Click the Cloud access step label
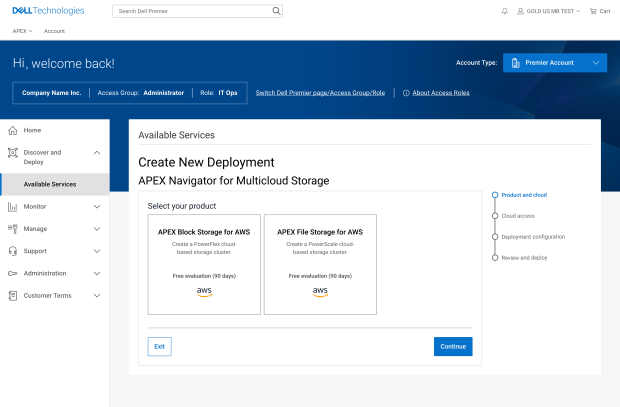This screenshot has width=620, height=407. click(518, 216)
